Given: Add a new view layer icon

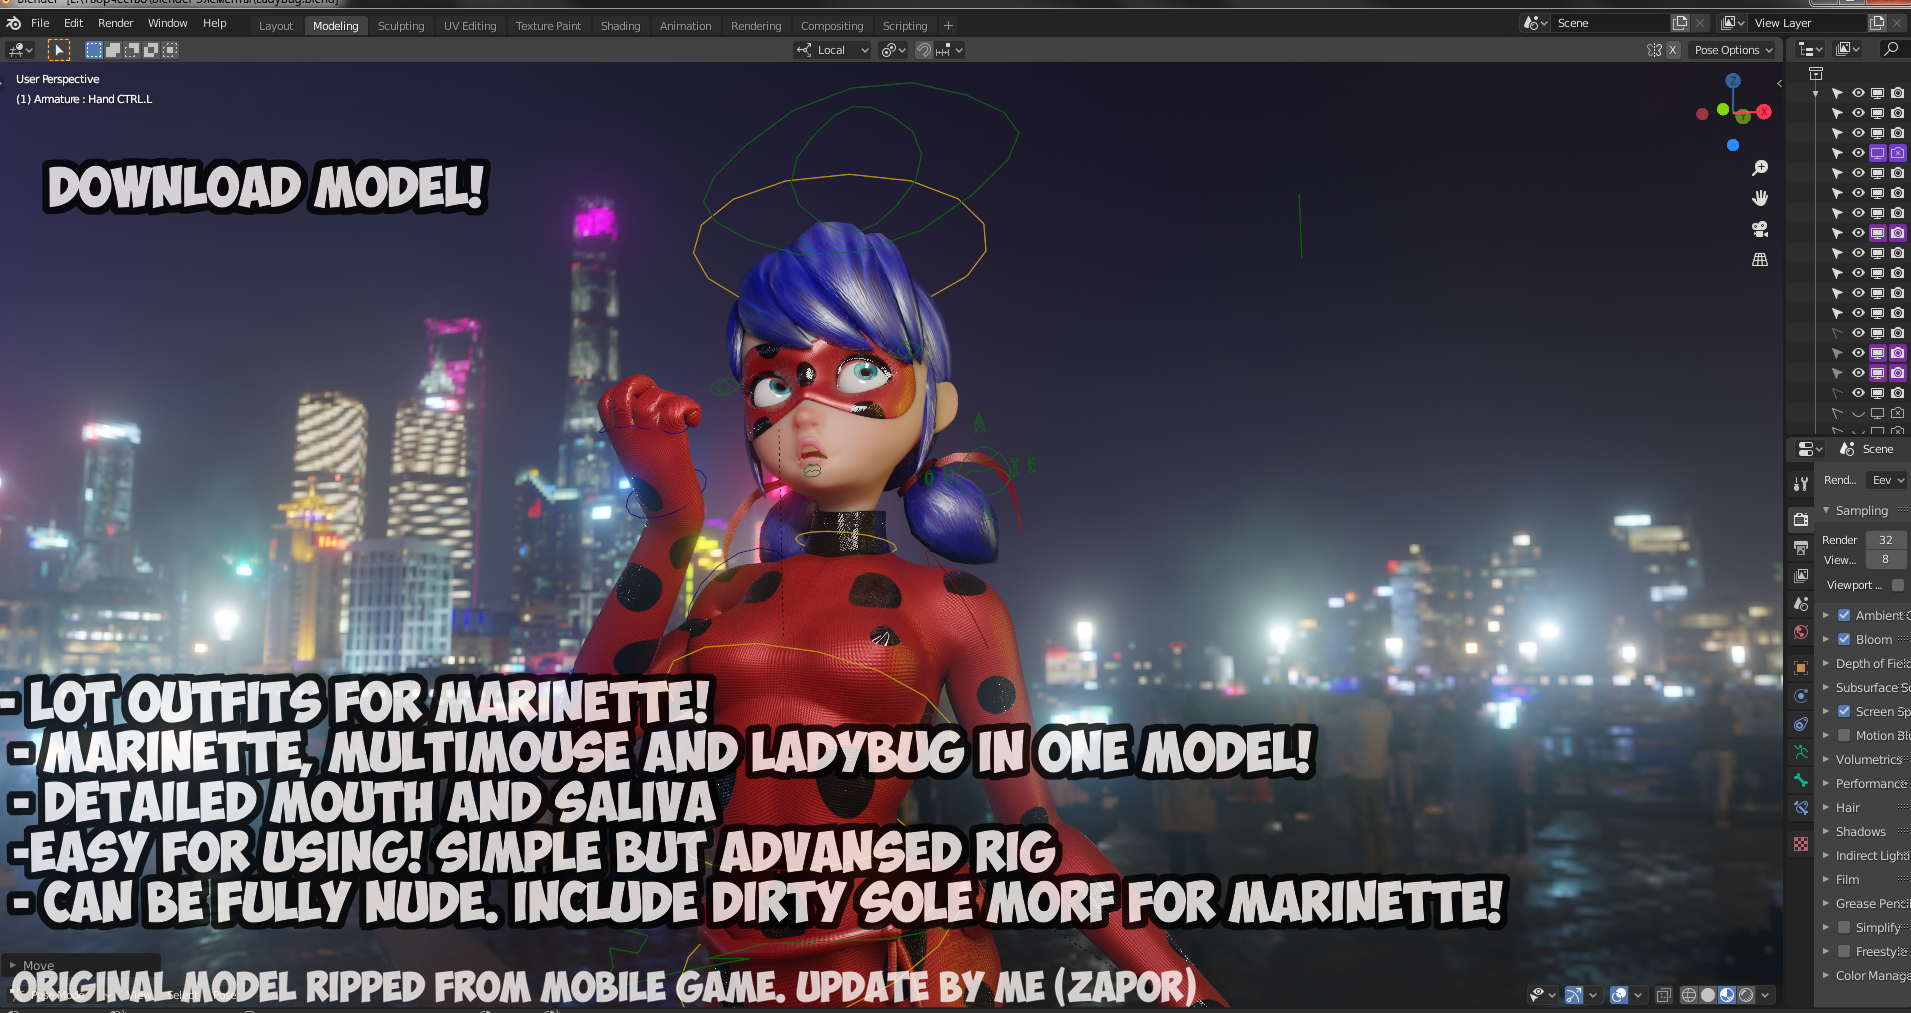Looking at the screenshot, I should [x=1877, y=23].
